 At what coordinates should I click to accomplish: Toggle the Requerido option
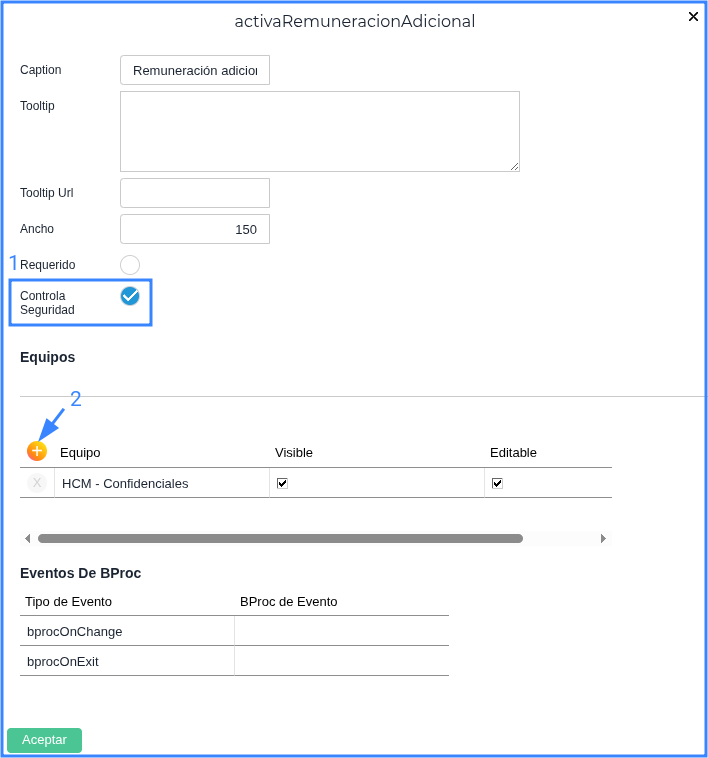130,265
